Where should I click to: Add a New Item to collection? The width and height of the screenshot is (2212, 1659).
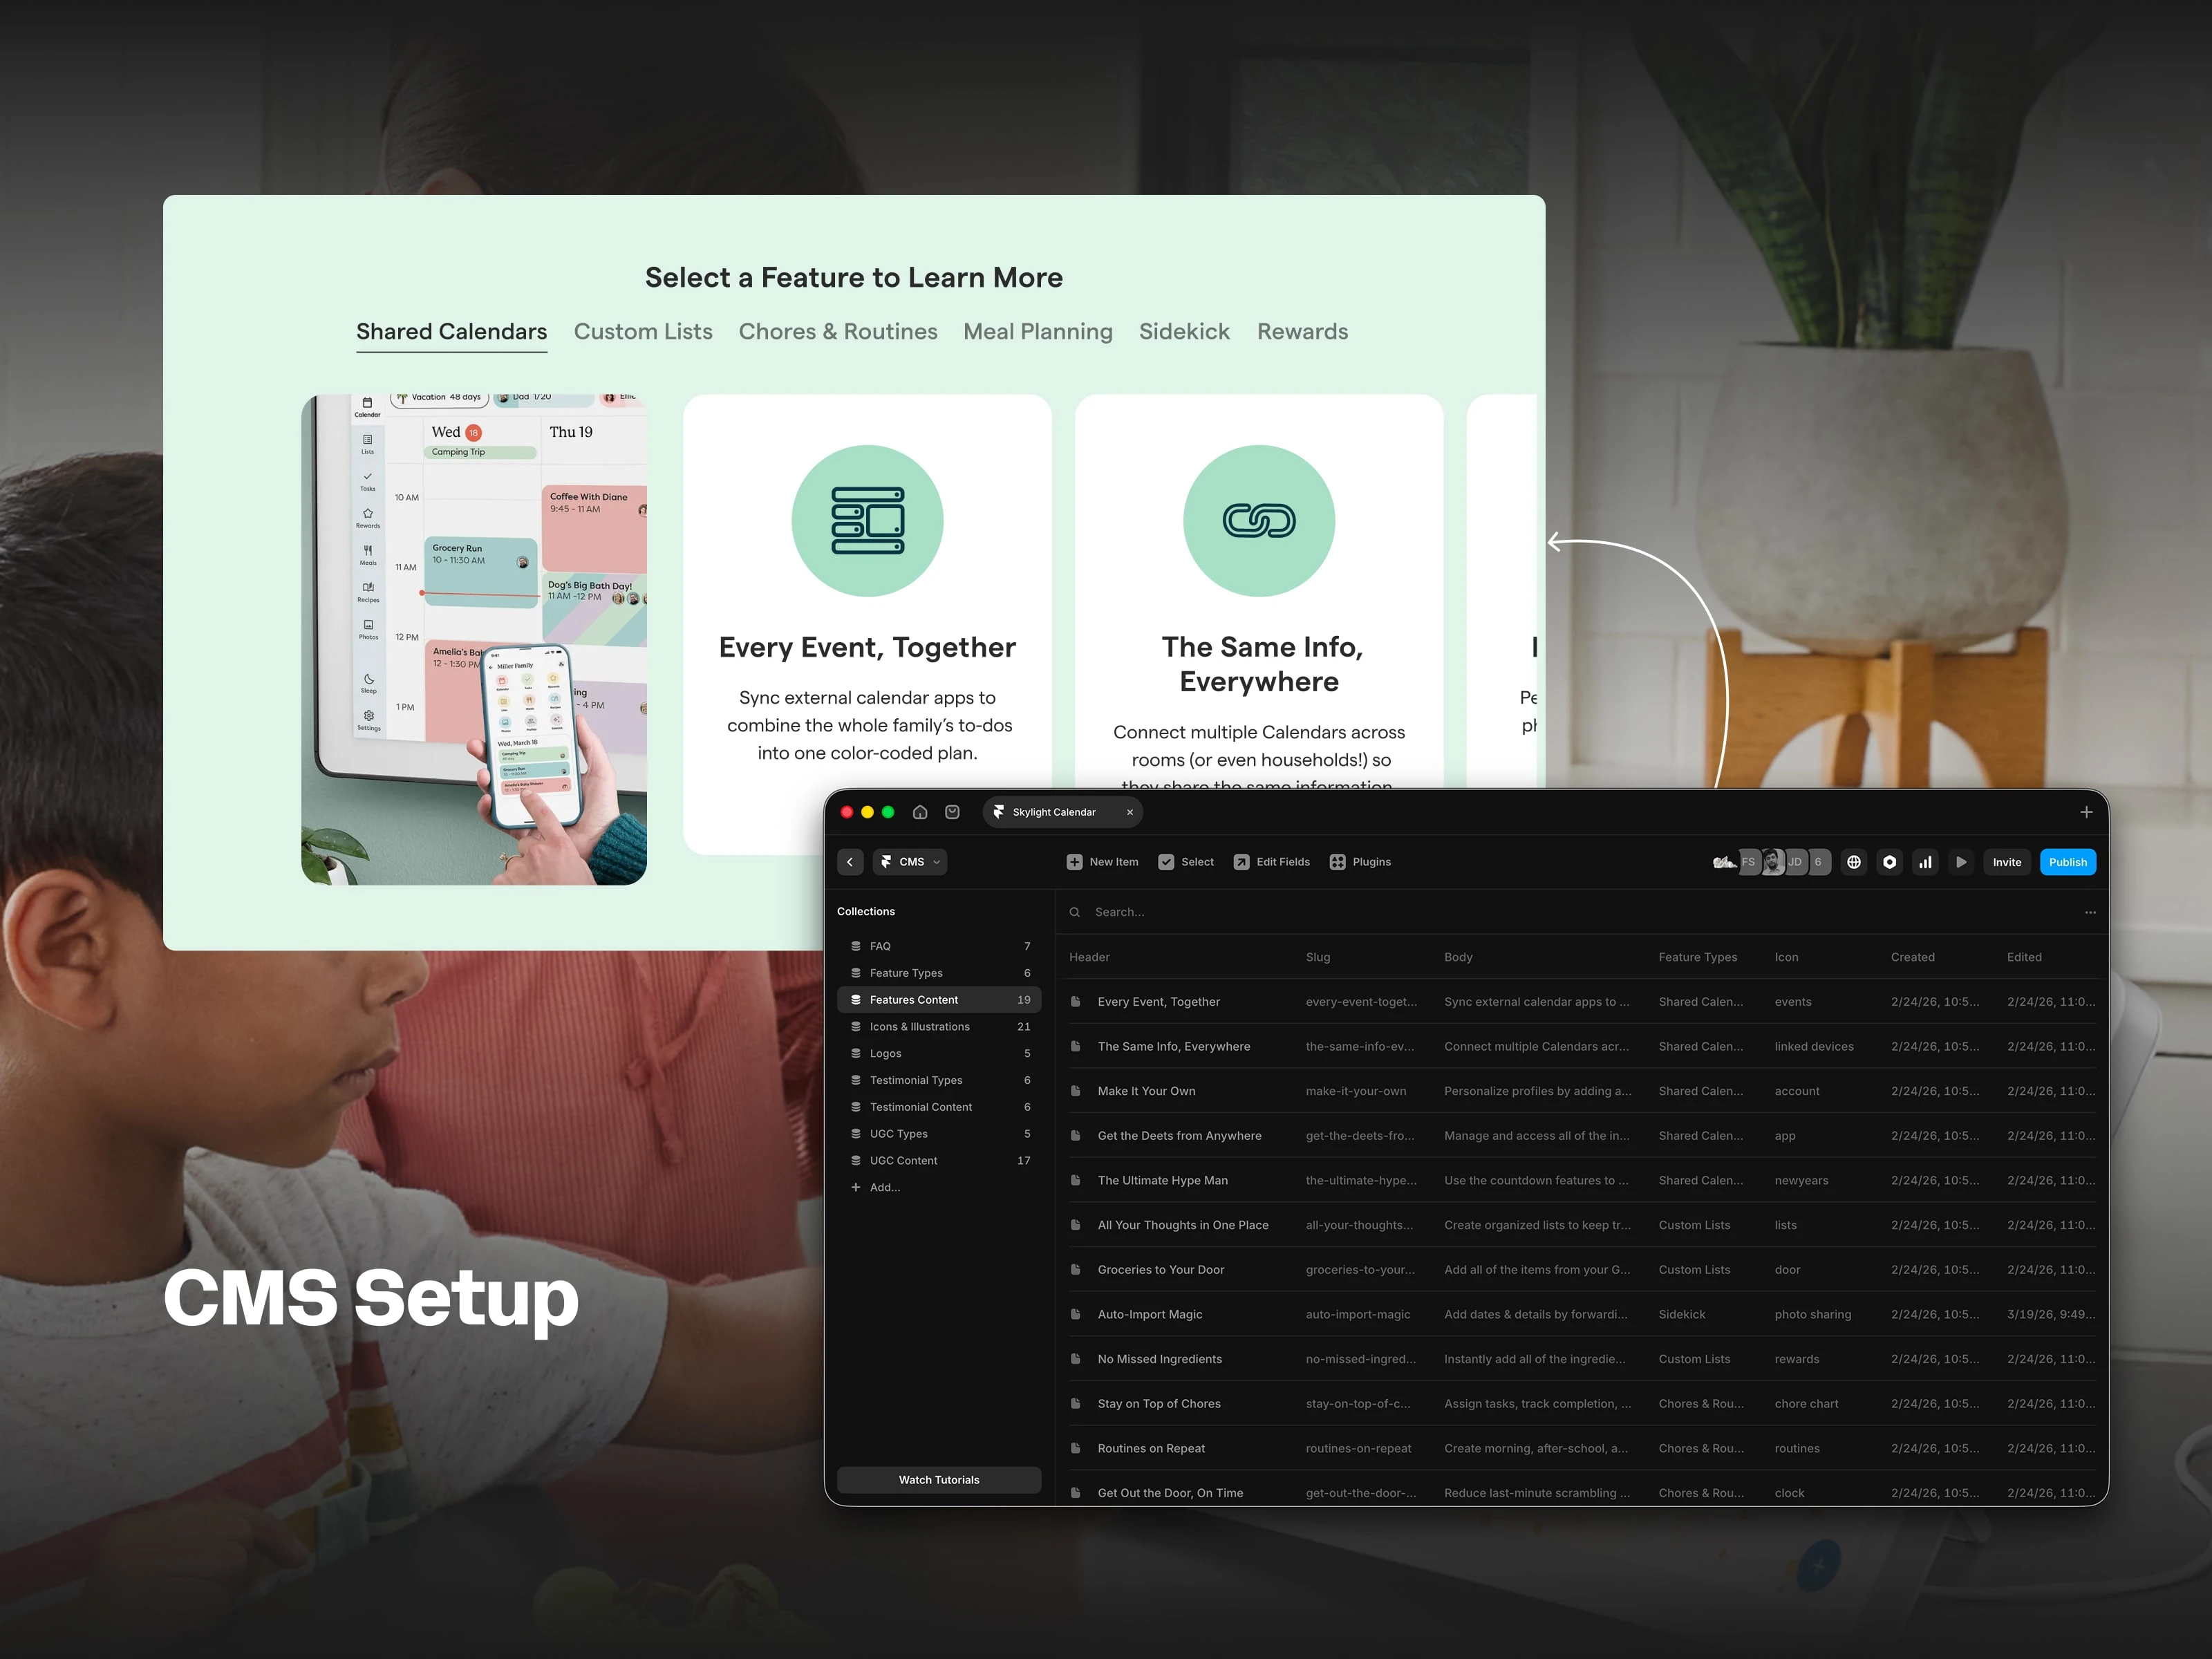tap(1102, 862)
